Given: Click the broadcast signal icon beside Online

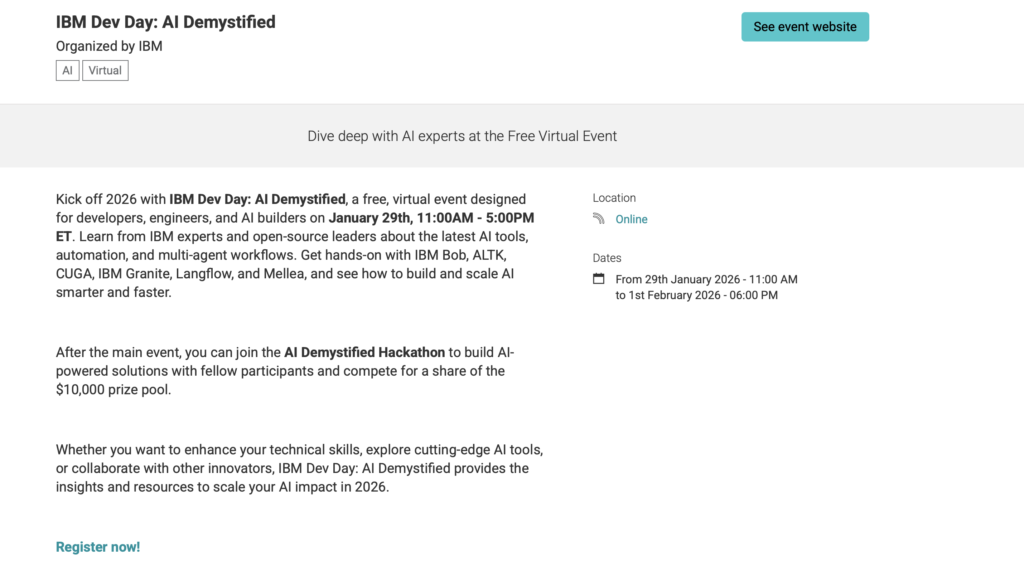Looking at the screenshot, I should tap(599, 219).
